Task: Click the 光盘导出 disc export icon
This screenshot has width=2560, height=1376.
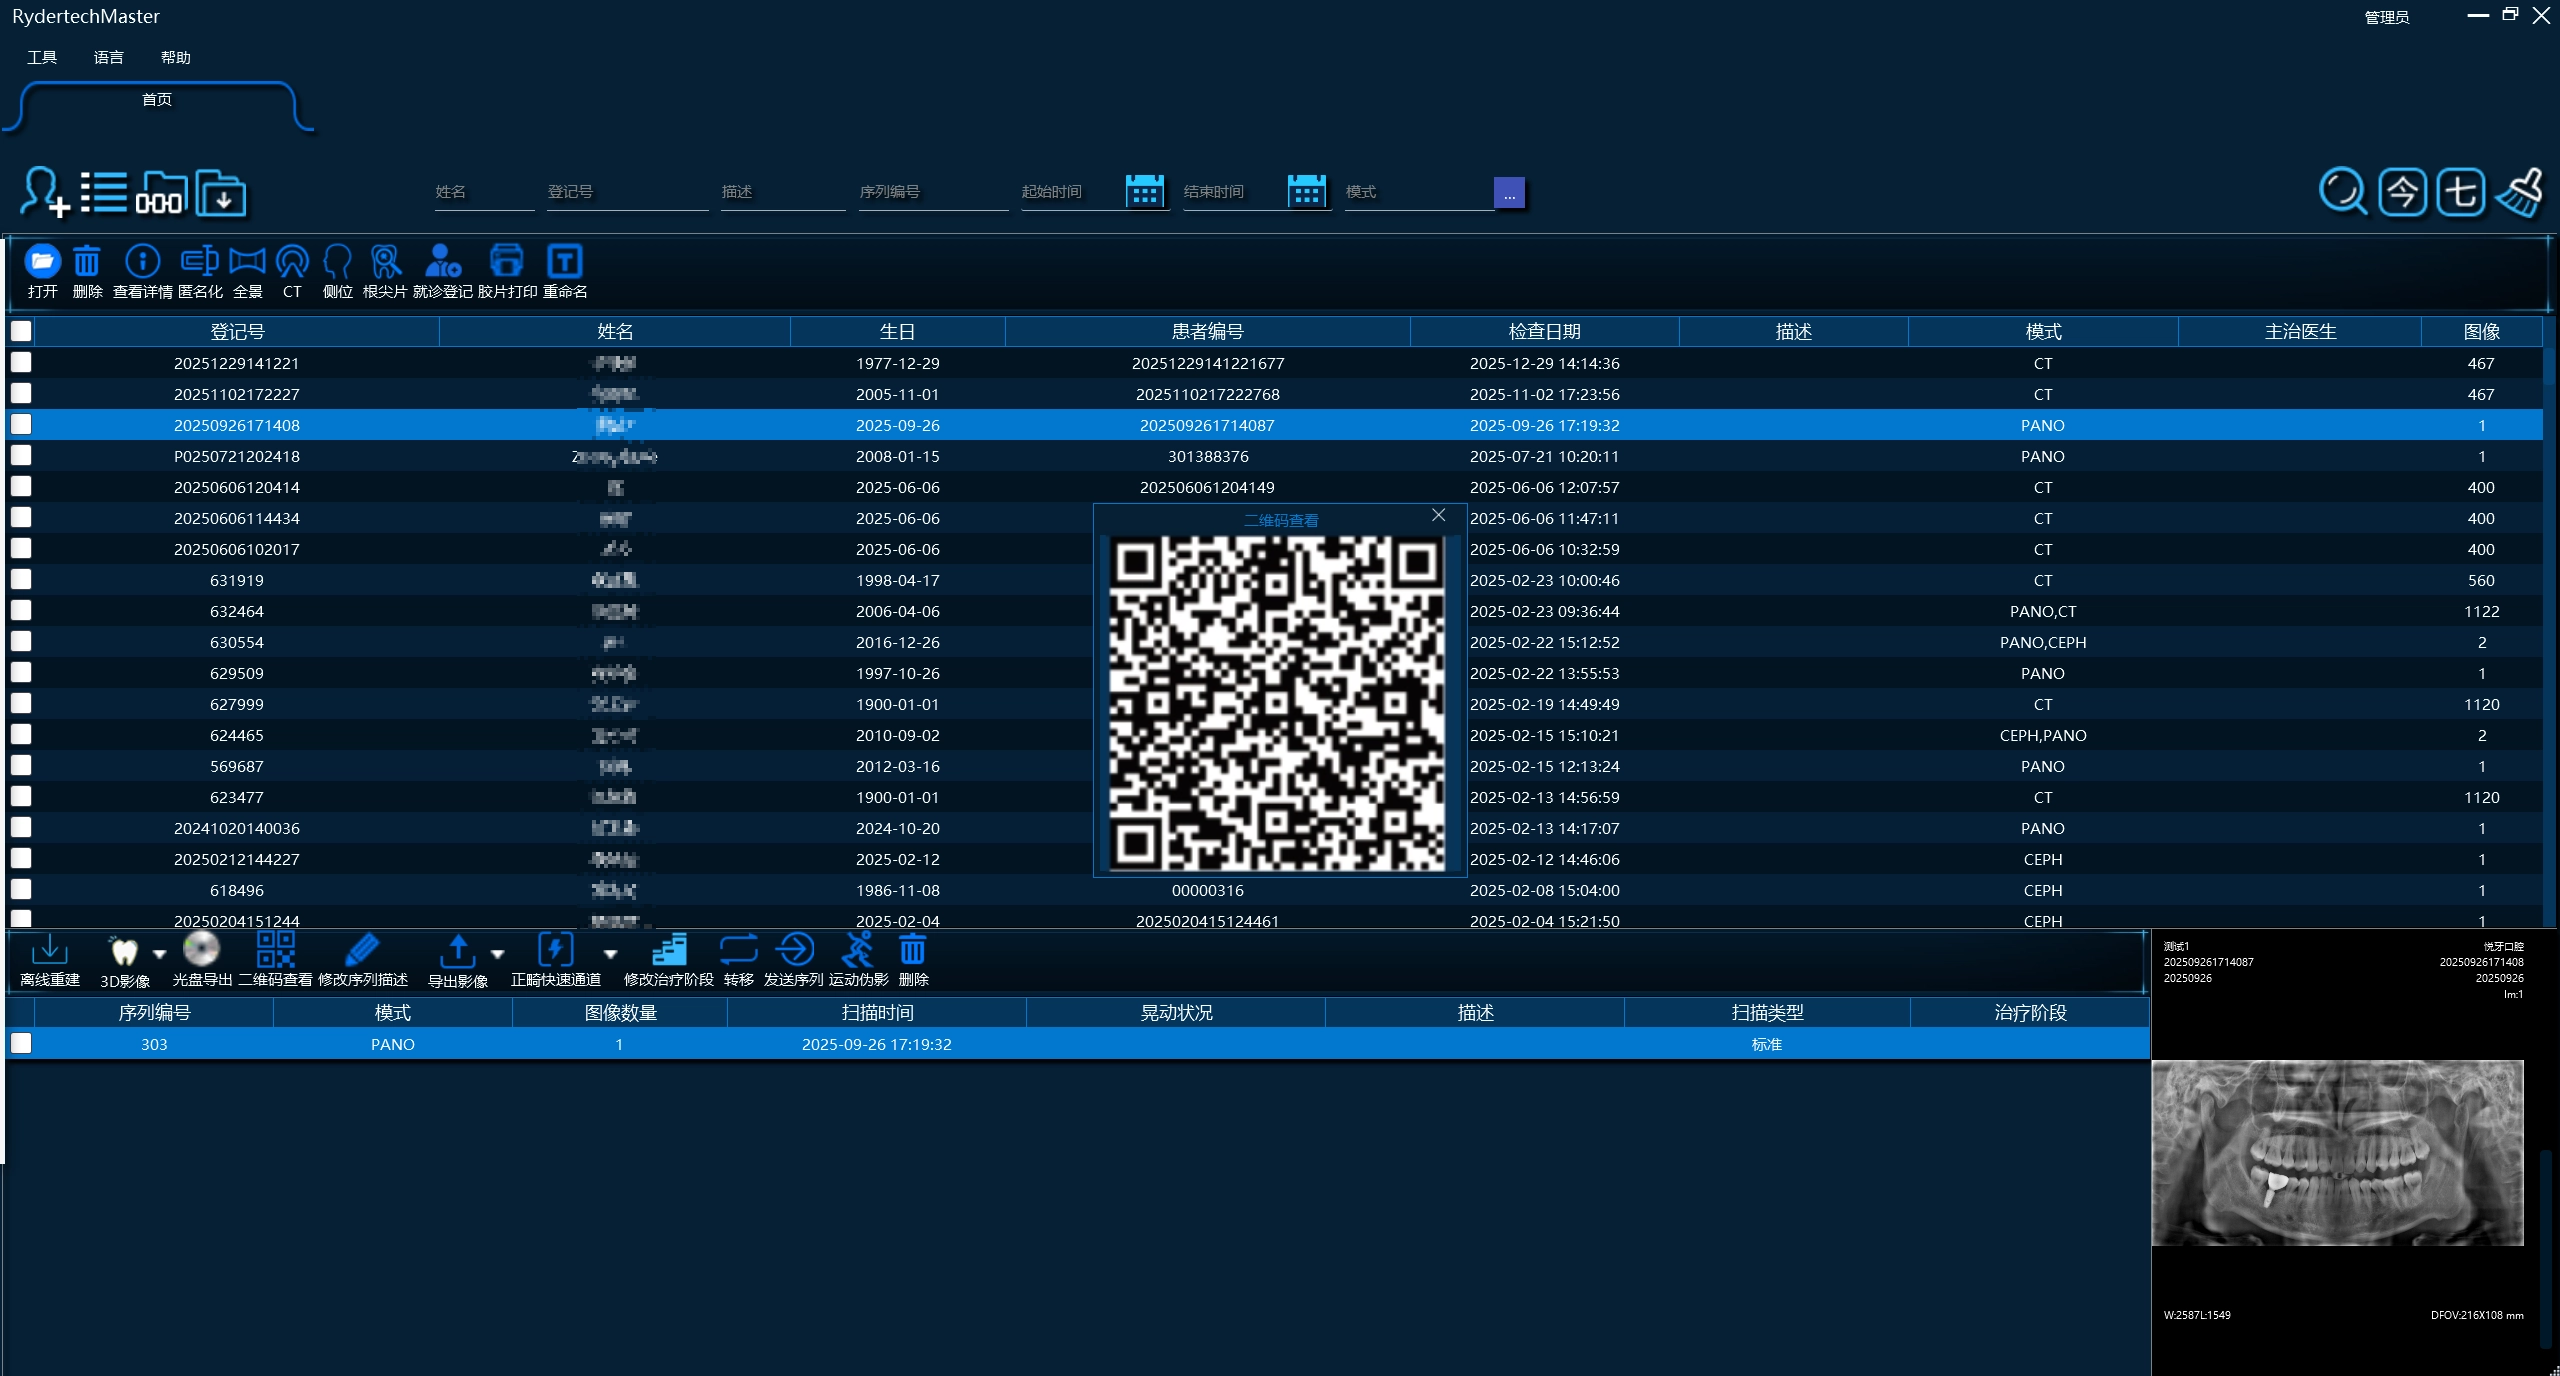Action: pyautogui.click(x=201, y=949)
